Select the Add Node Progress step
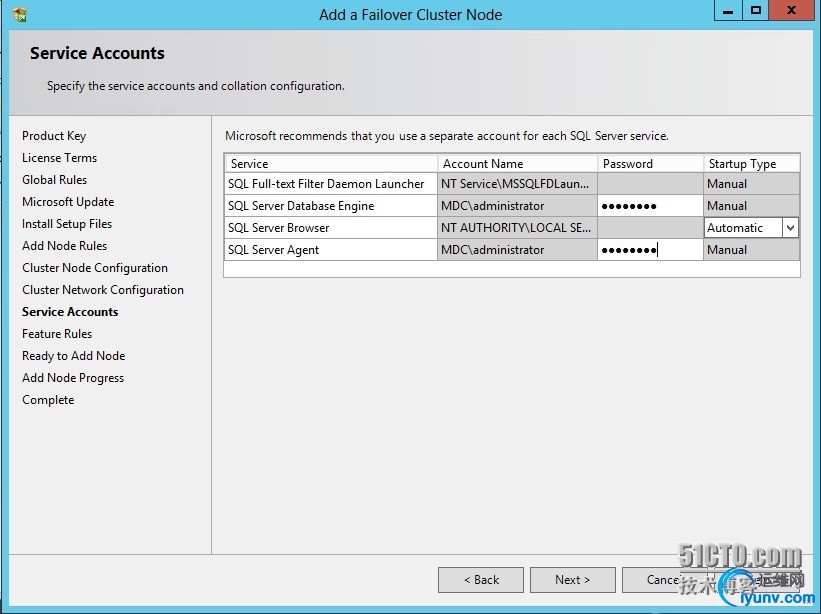The image size is (821, 614). point(73,378)
